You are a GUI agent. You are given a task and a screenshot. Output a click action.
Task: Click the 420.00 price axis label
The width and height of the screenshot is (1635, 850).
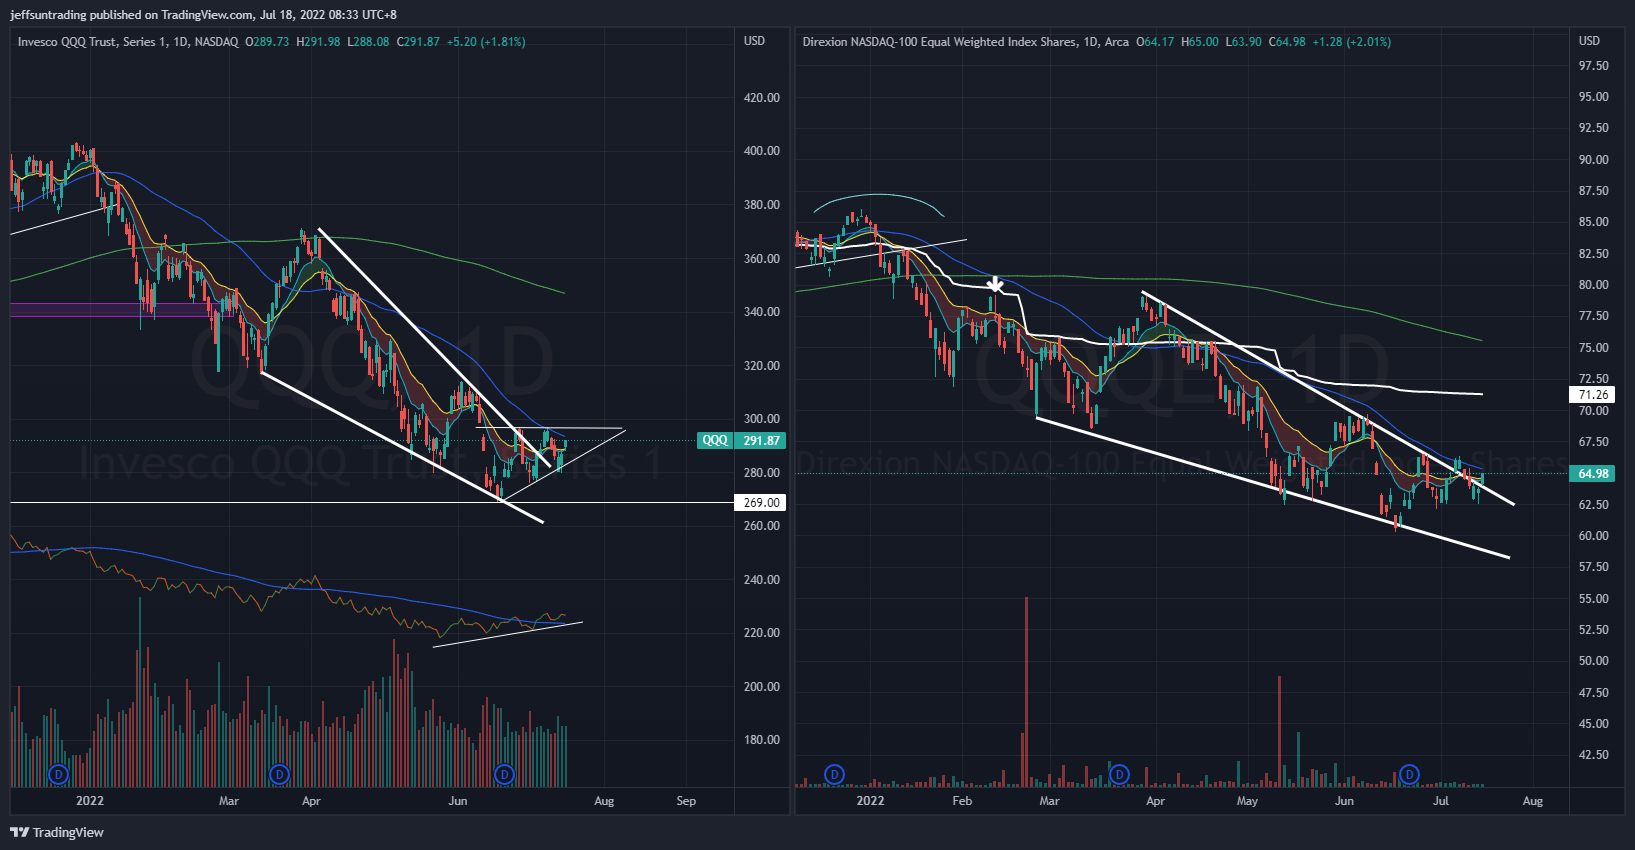point(762,98)
